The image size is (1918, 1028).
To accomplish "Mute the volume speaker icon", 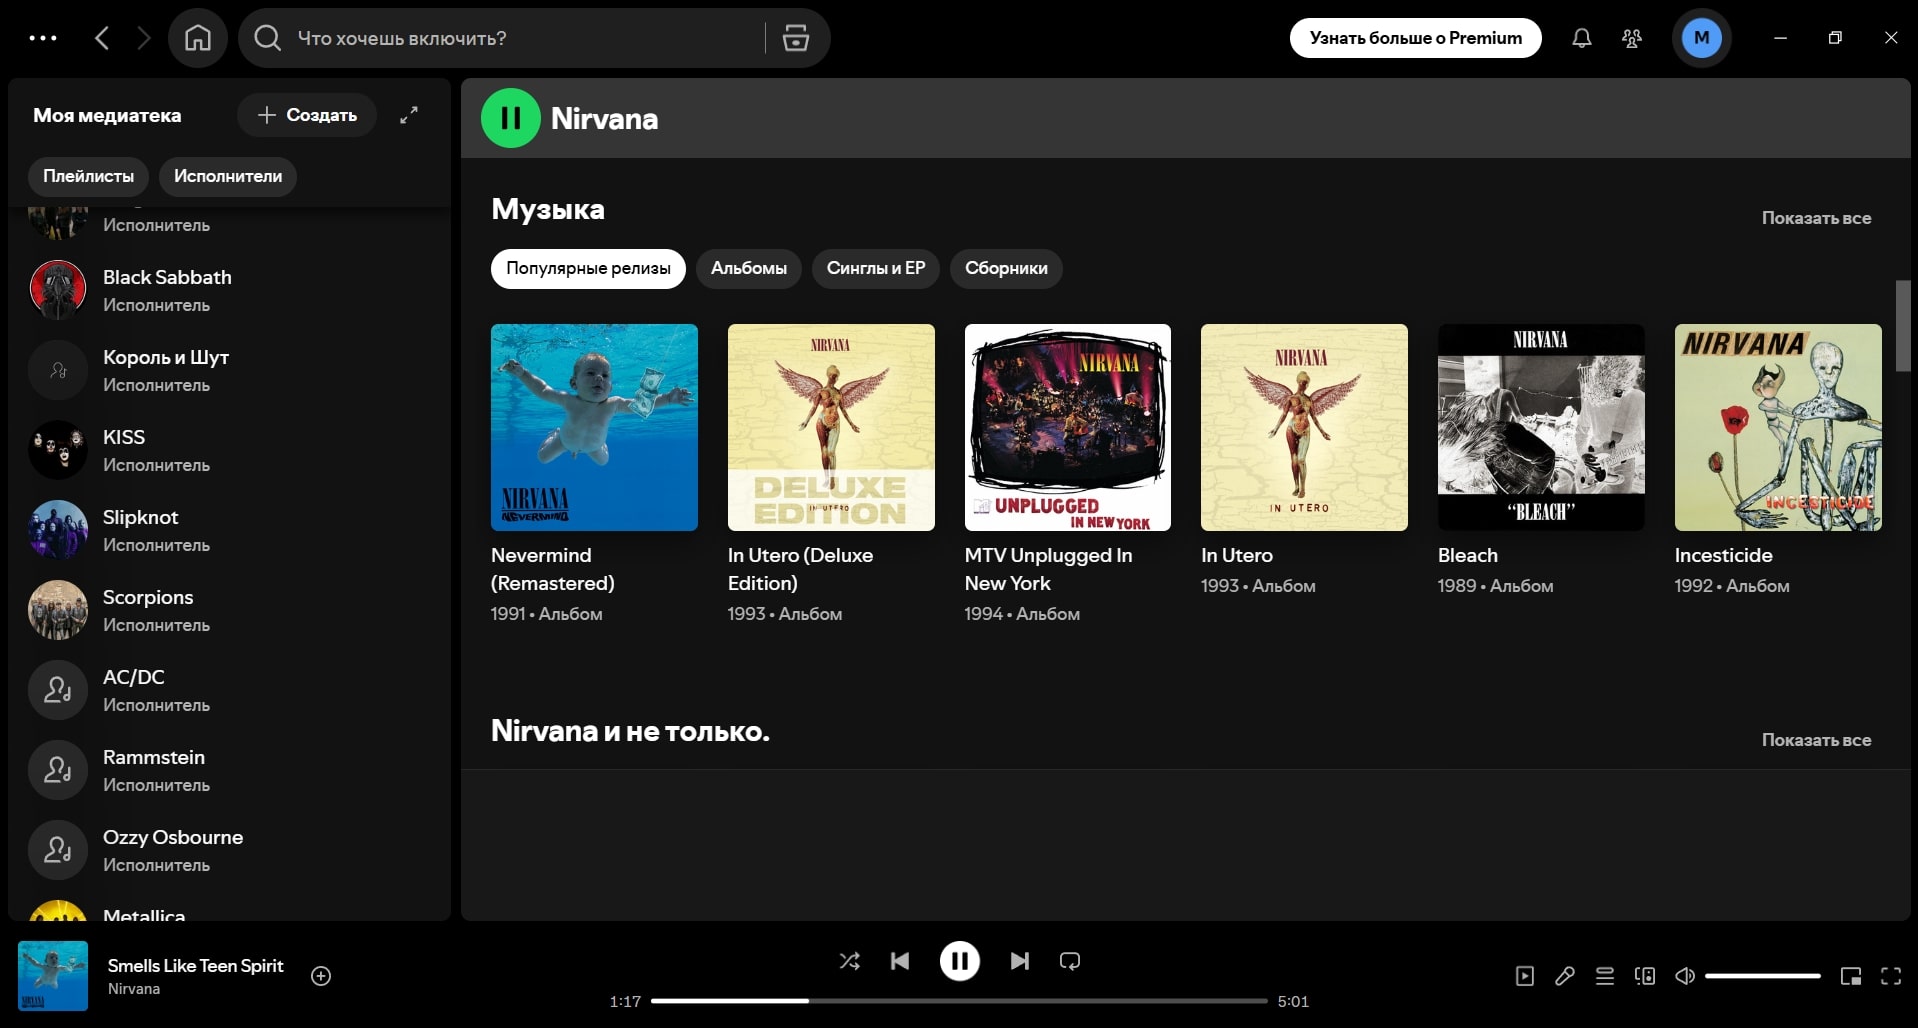I will (x=1685, y=976).
